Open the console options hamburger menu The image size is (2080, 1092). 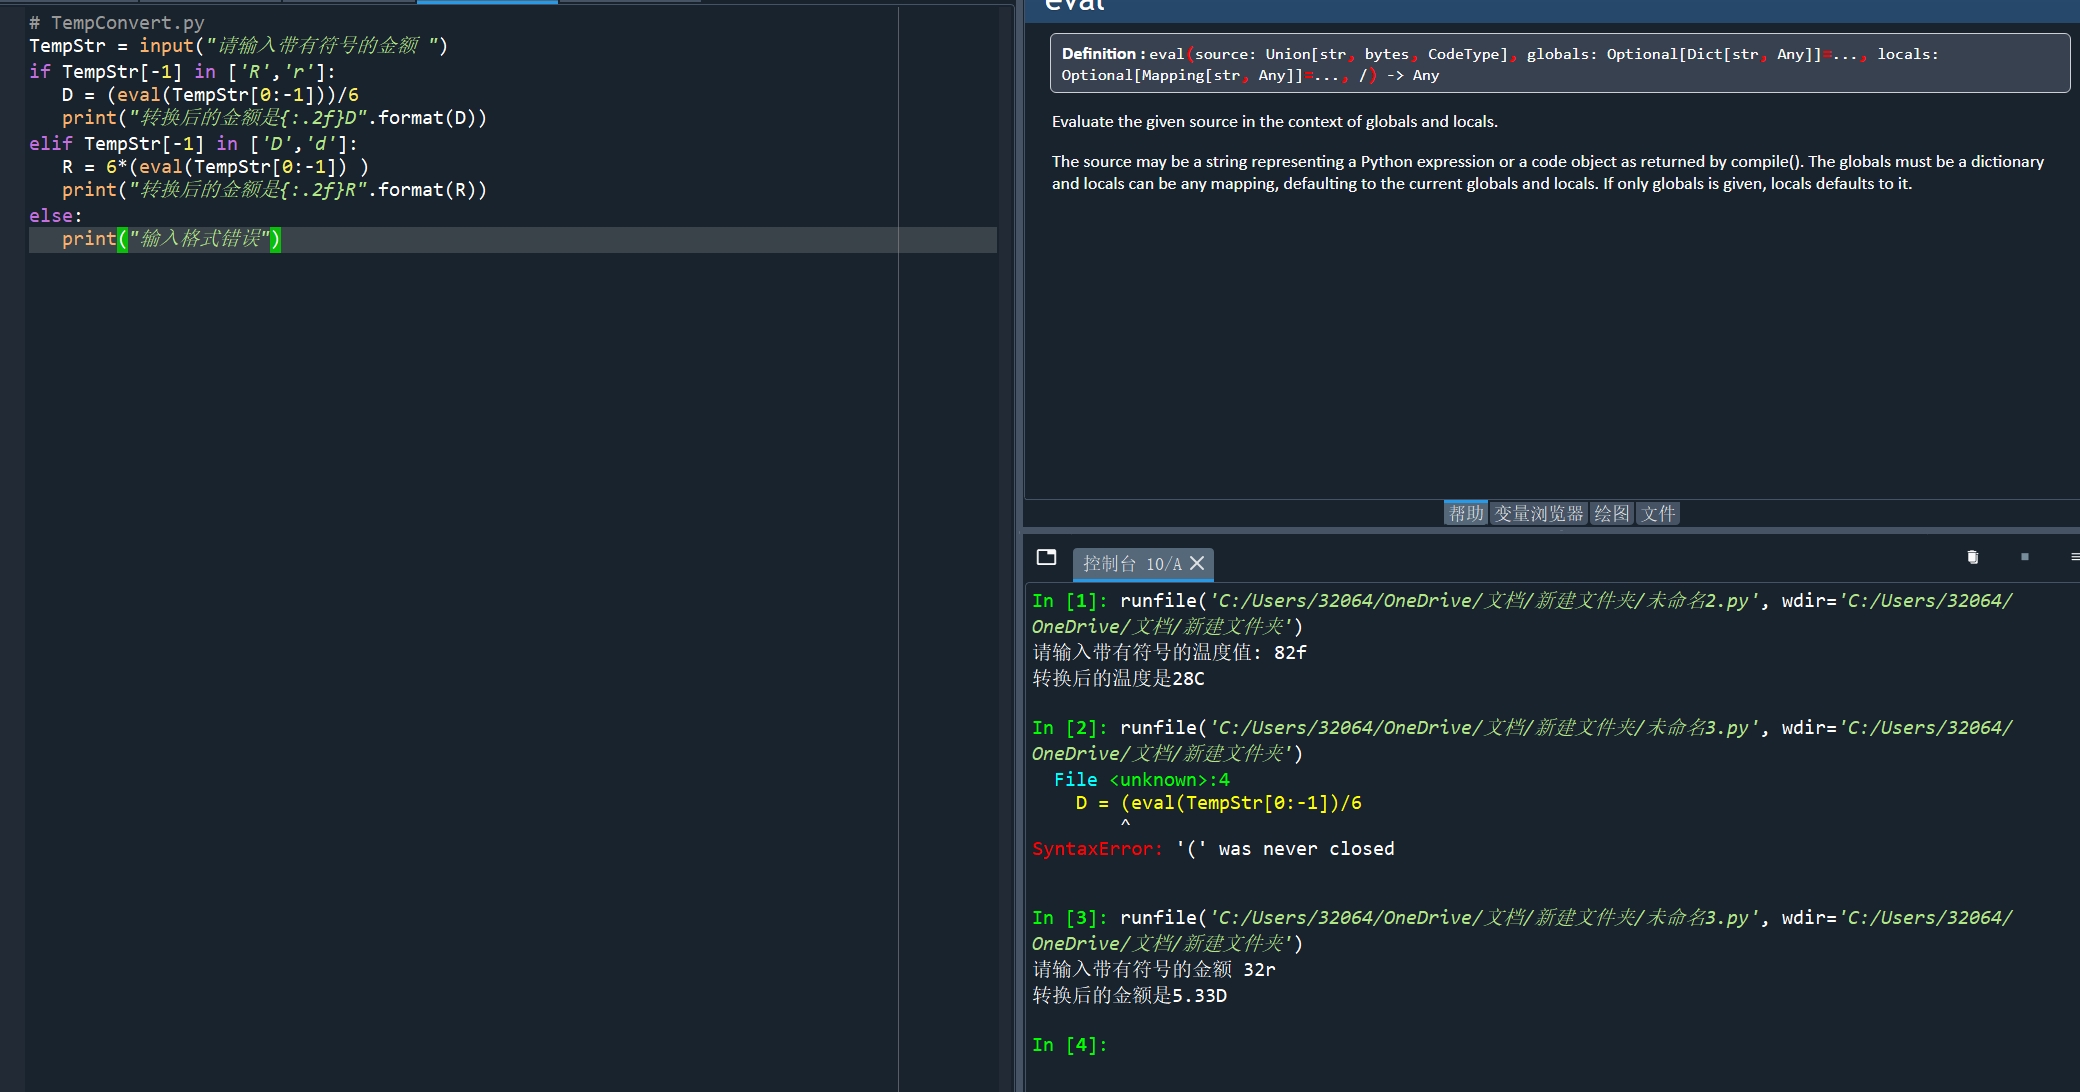[2074, 557]
